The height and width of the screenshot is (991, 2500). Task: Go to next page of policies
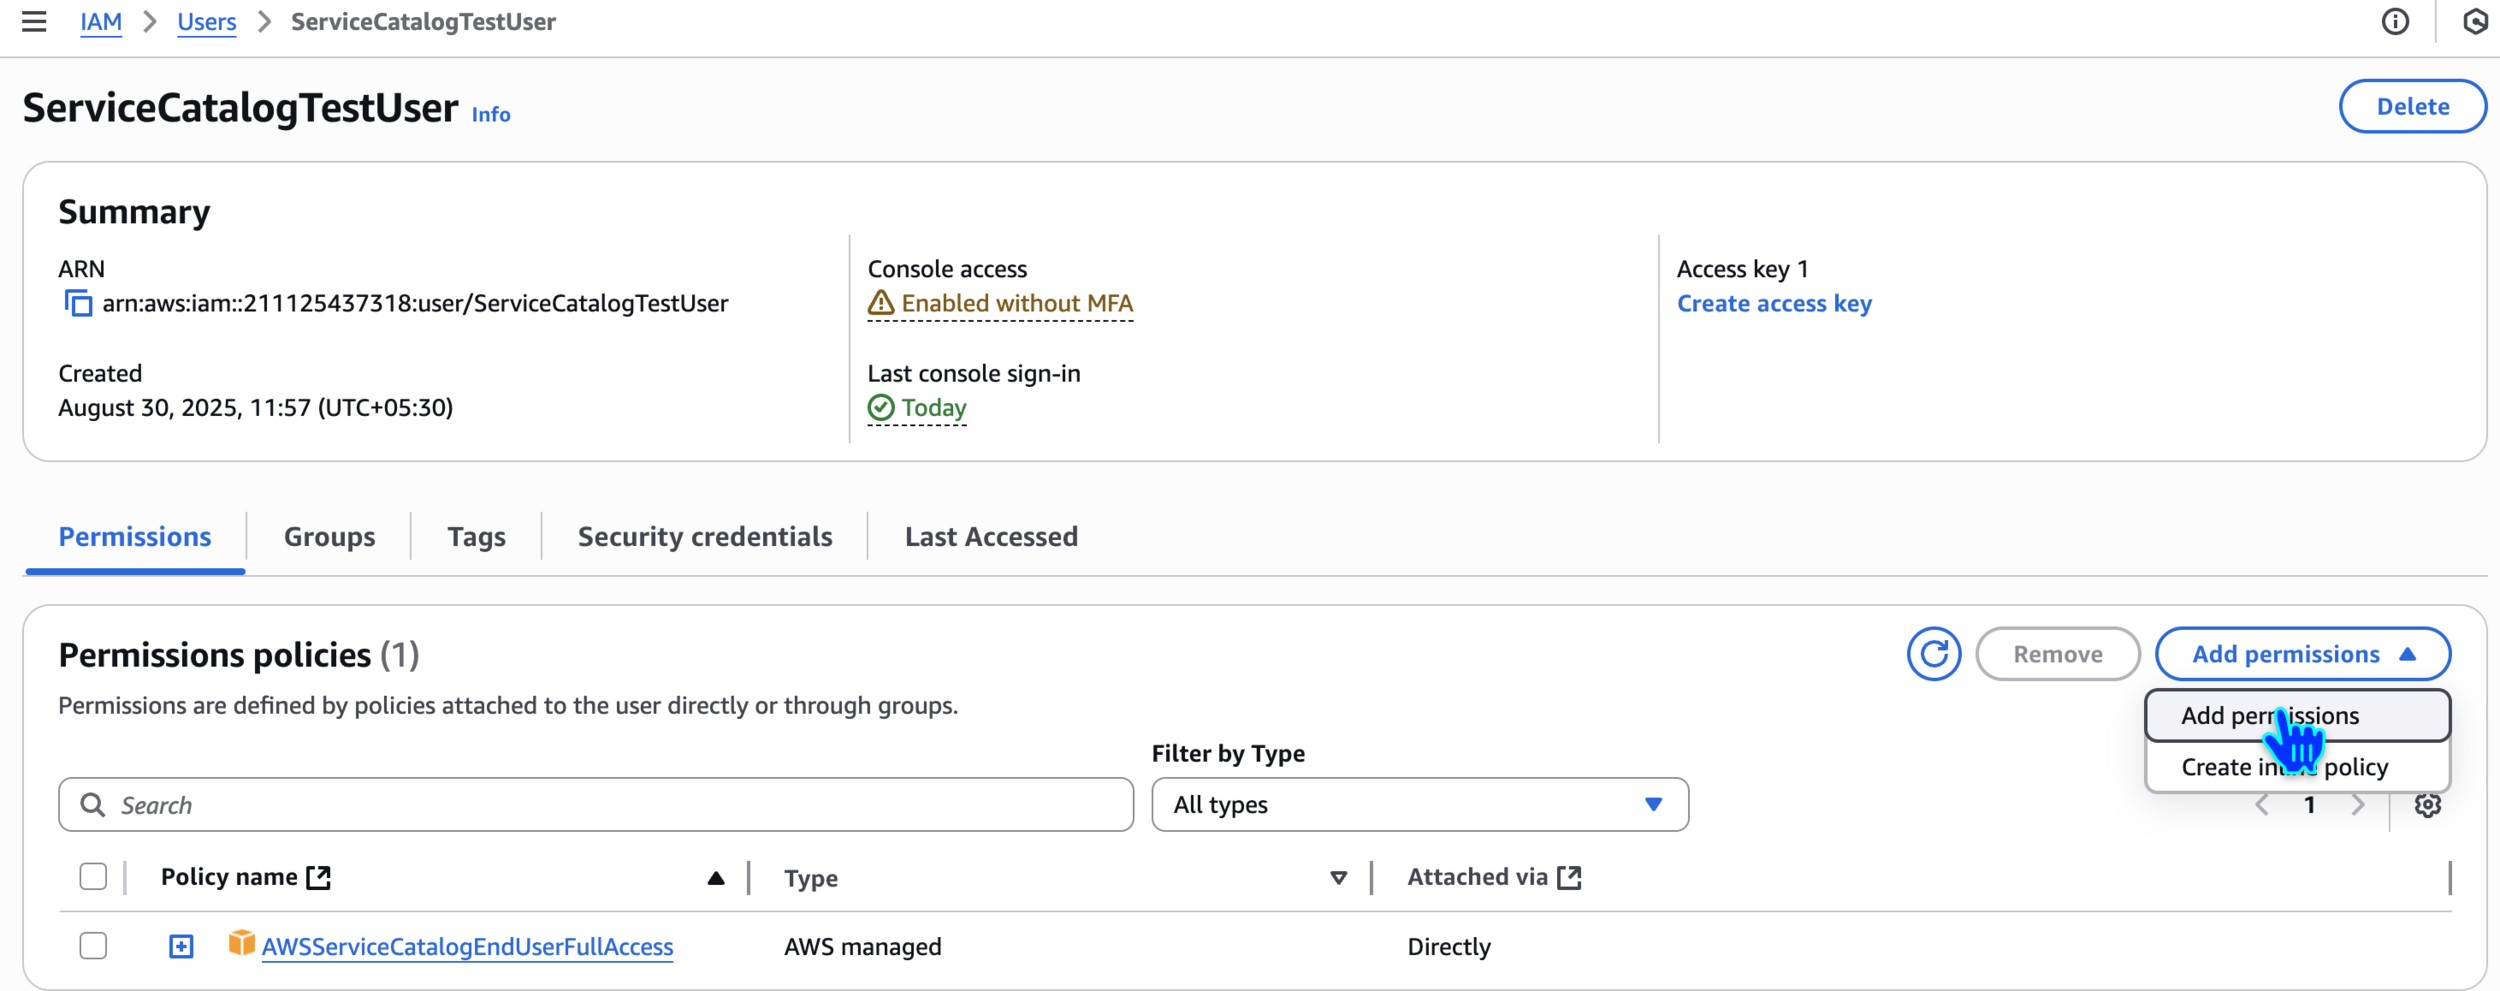tap(2358, 805)
